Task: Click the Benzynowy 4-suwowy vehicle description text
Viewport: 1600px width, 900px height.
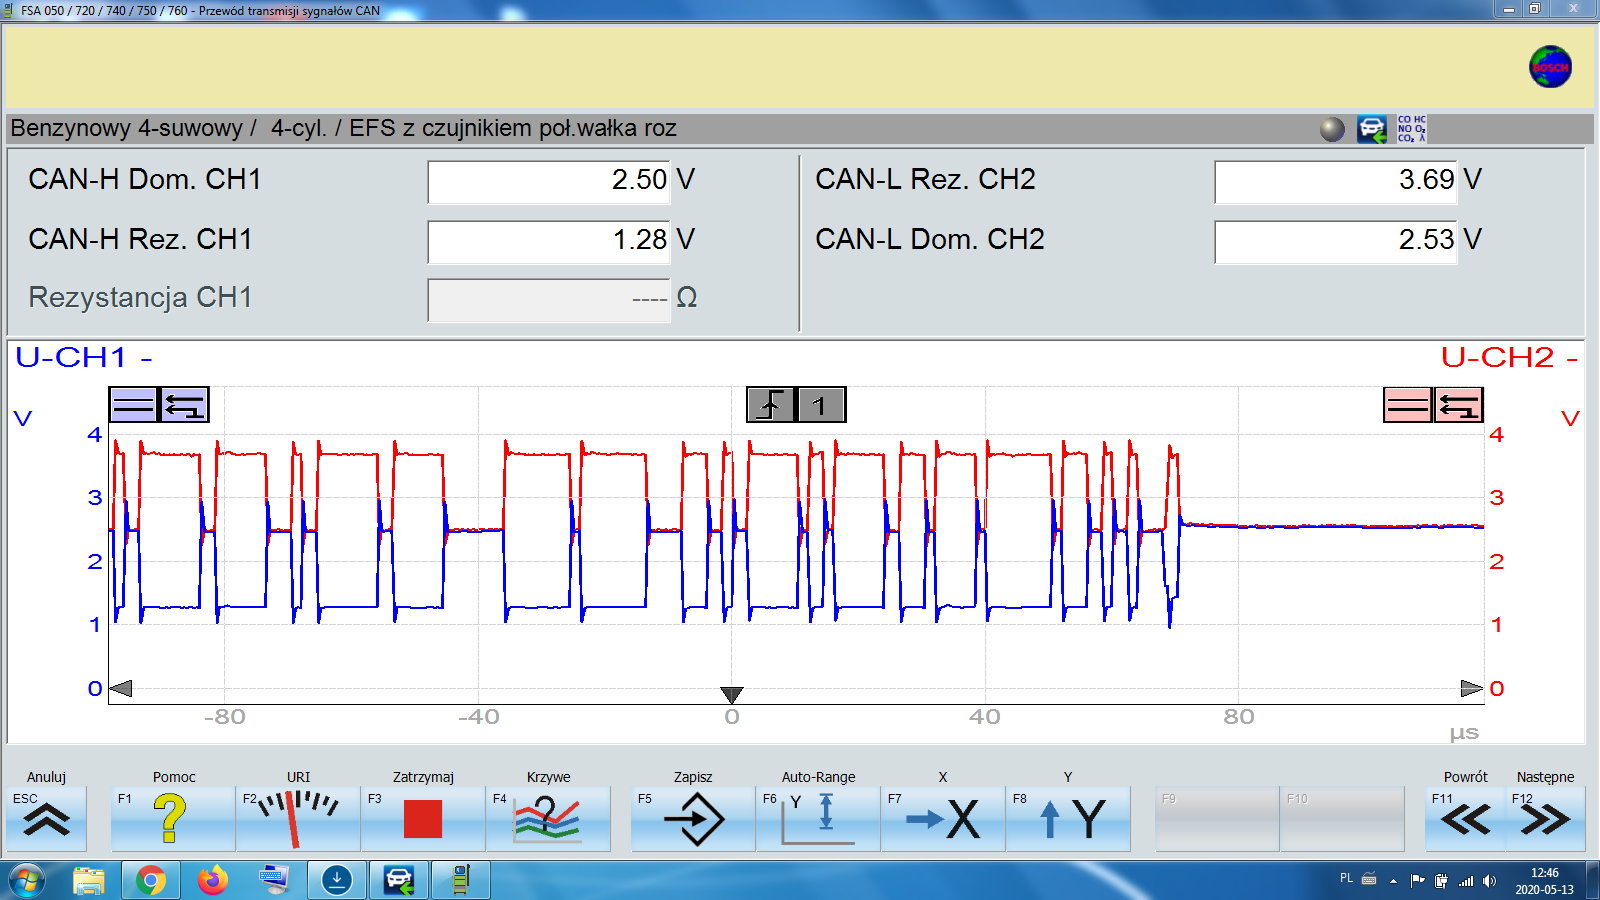Action: [x=343, y=128]
